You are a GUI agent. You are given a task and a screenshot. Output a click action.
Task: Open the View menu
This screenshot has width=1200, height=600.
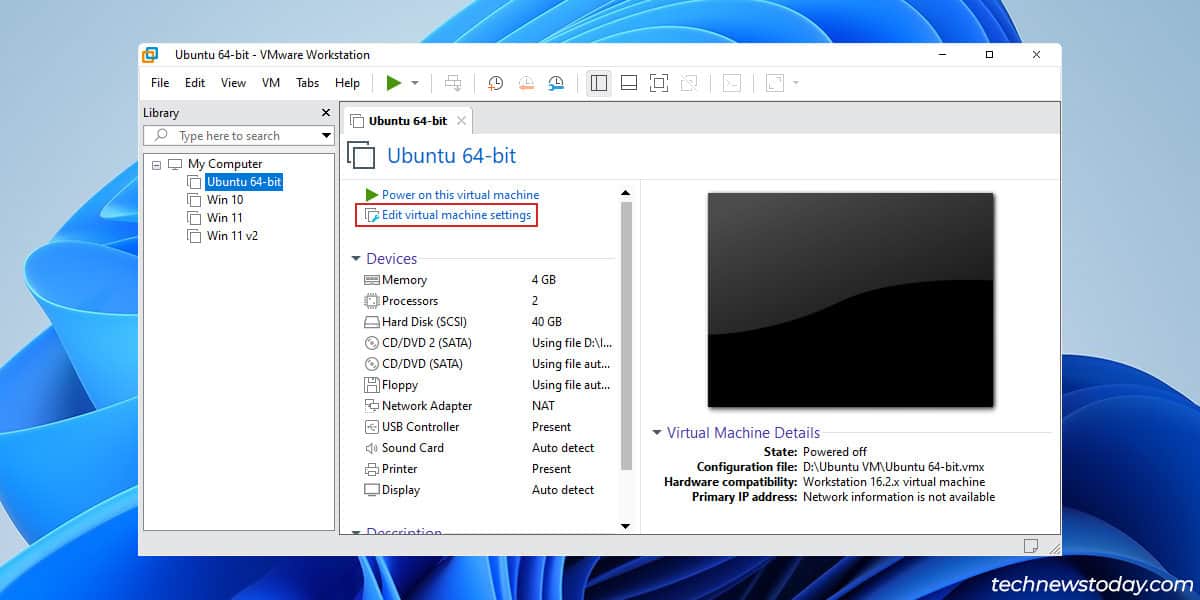(x=233, y=83)
